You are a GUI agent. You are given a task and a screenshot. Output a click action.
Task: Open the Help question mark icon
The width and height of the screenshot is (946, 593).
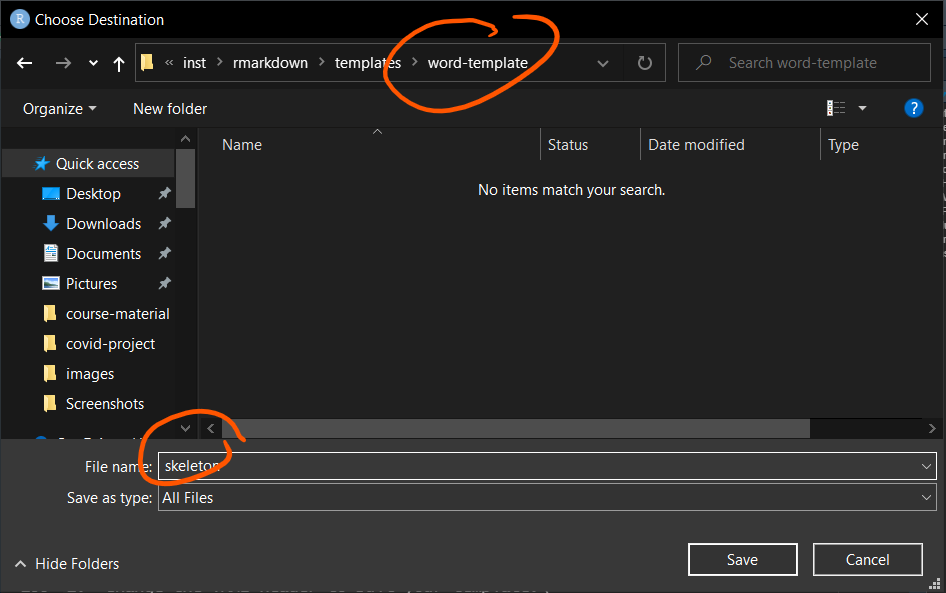(913, 108)
